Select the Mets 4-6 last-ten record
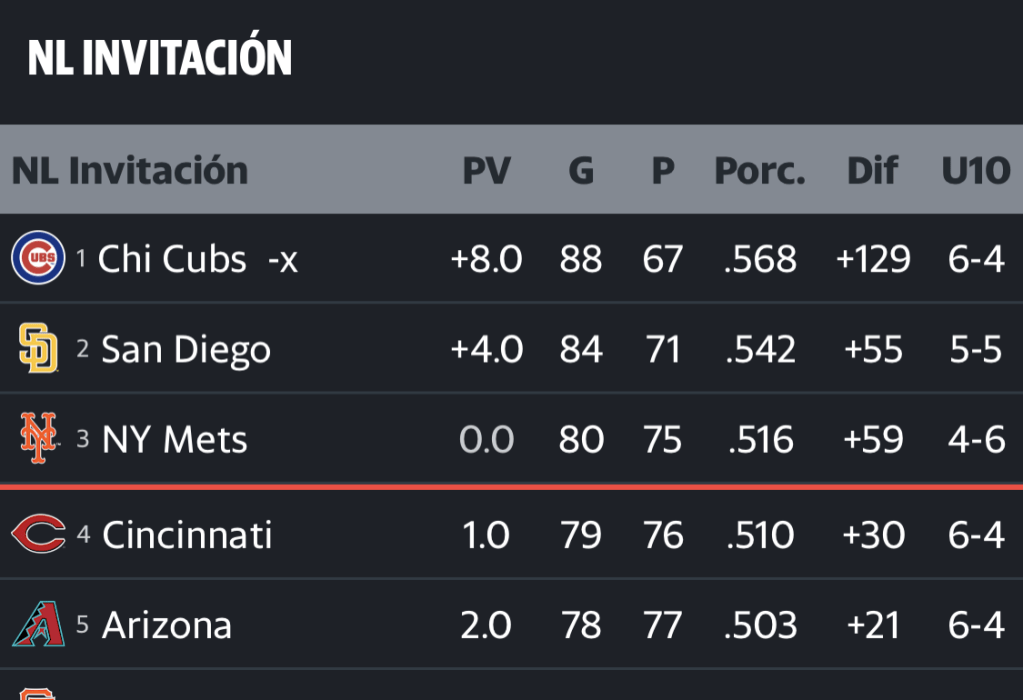This screenshot has width=1023, height=700. (975, 440)
